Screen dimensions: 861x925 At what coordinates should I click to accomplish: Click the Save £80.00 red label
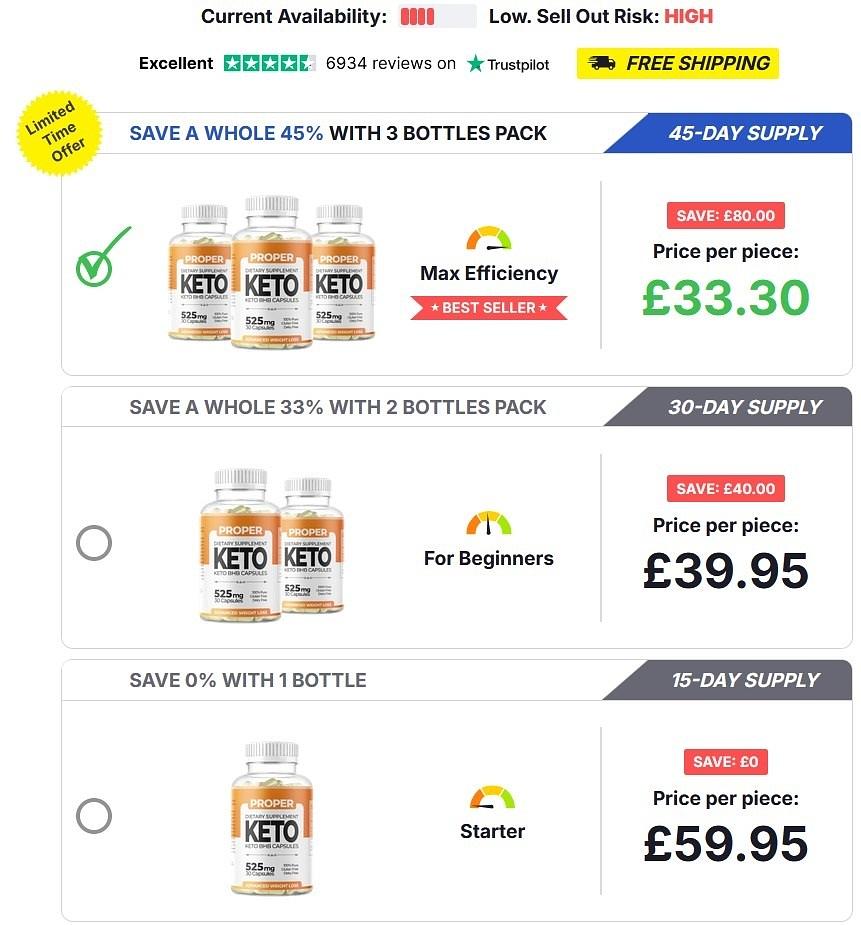pos(725,215)
